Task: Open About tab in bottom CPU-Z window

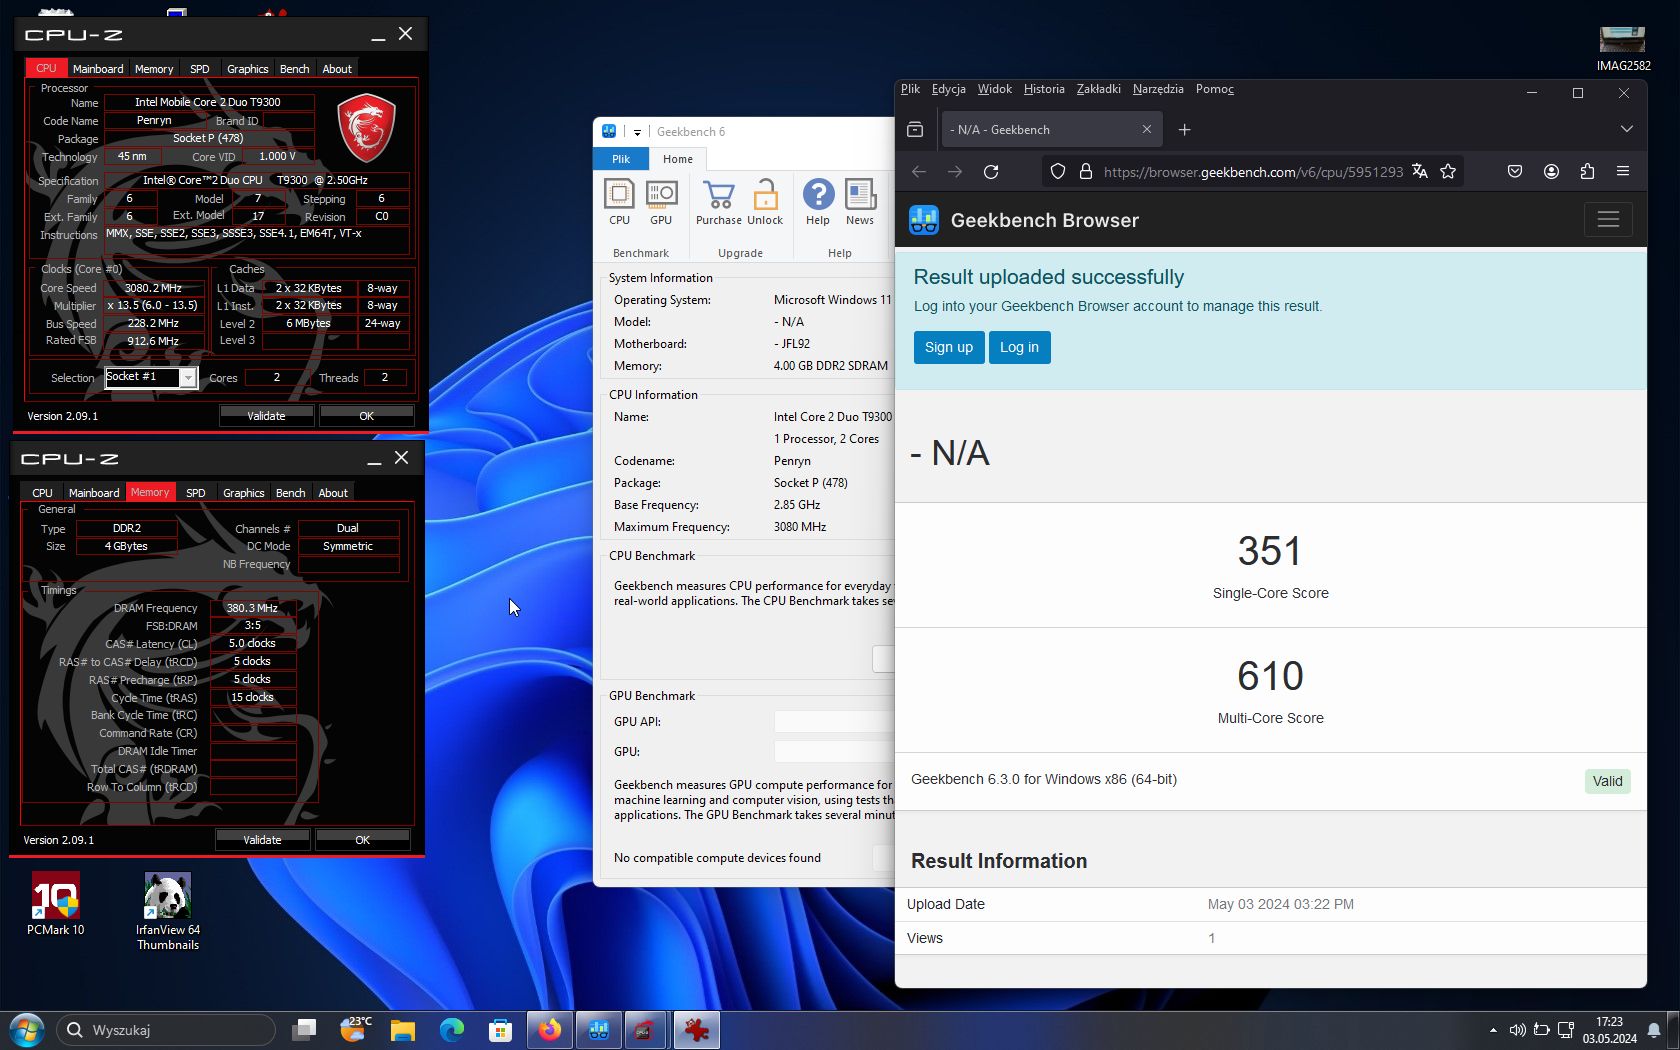Action: tap(333, 493)
